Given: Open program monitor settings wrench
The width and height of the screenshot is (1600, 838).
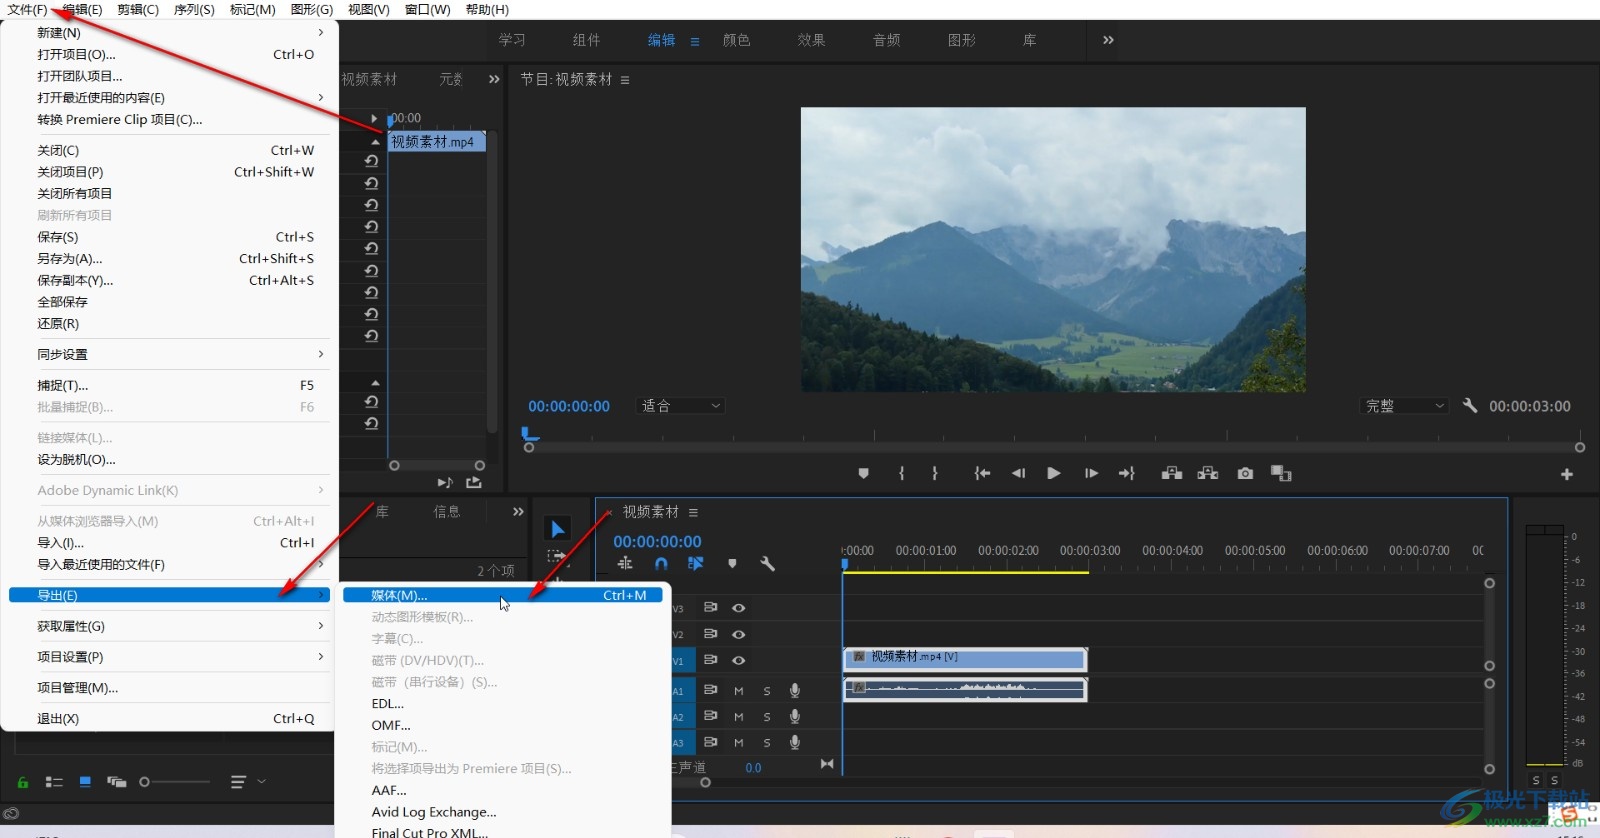Looking at the screenshot, I should click(1469, 405).
